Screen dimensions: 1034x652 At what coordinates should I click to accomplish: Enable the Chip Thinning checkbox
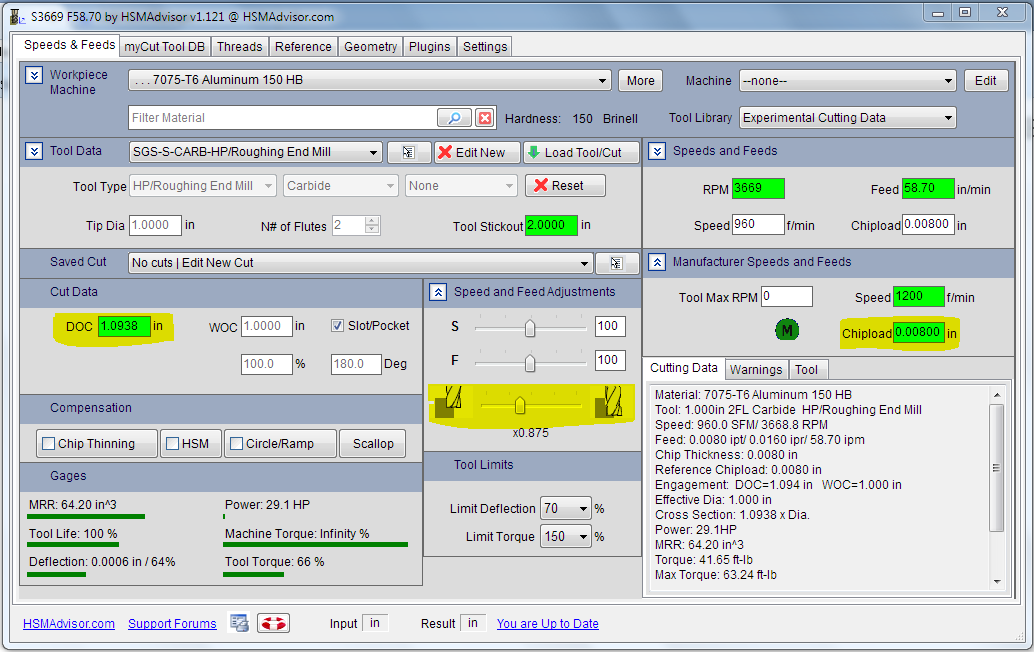point(48,443)
